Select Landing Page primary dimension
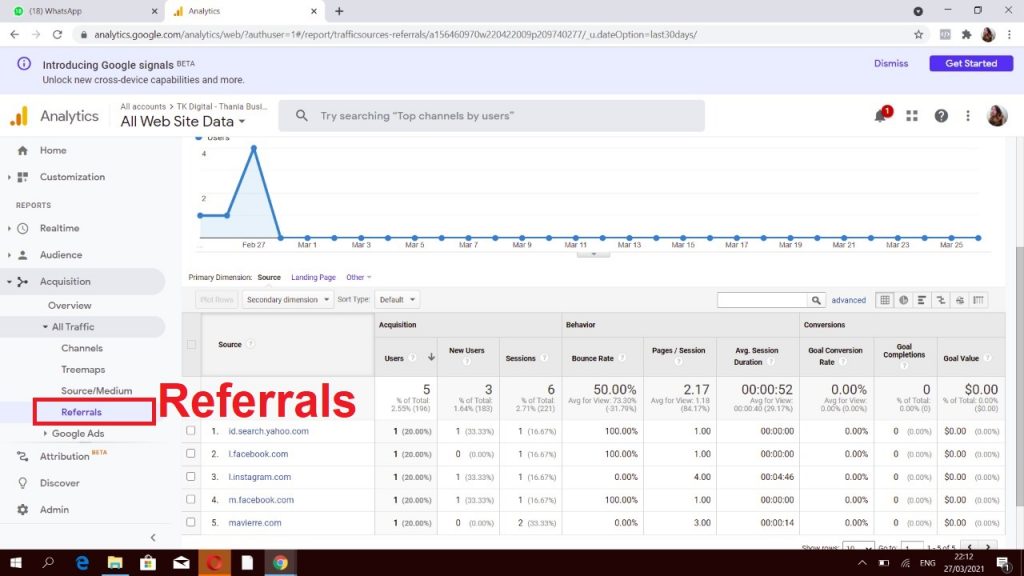The width and height of the screenshot is (1024, 576). (313, 277)
